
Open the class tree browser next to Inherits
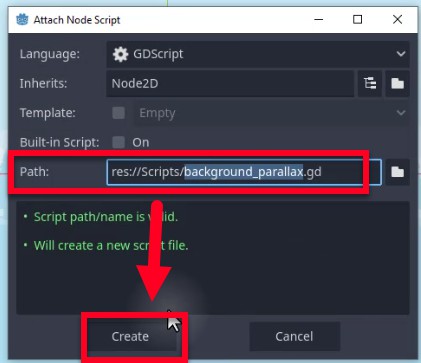click(370, 83)
